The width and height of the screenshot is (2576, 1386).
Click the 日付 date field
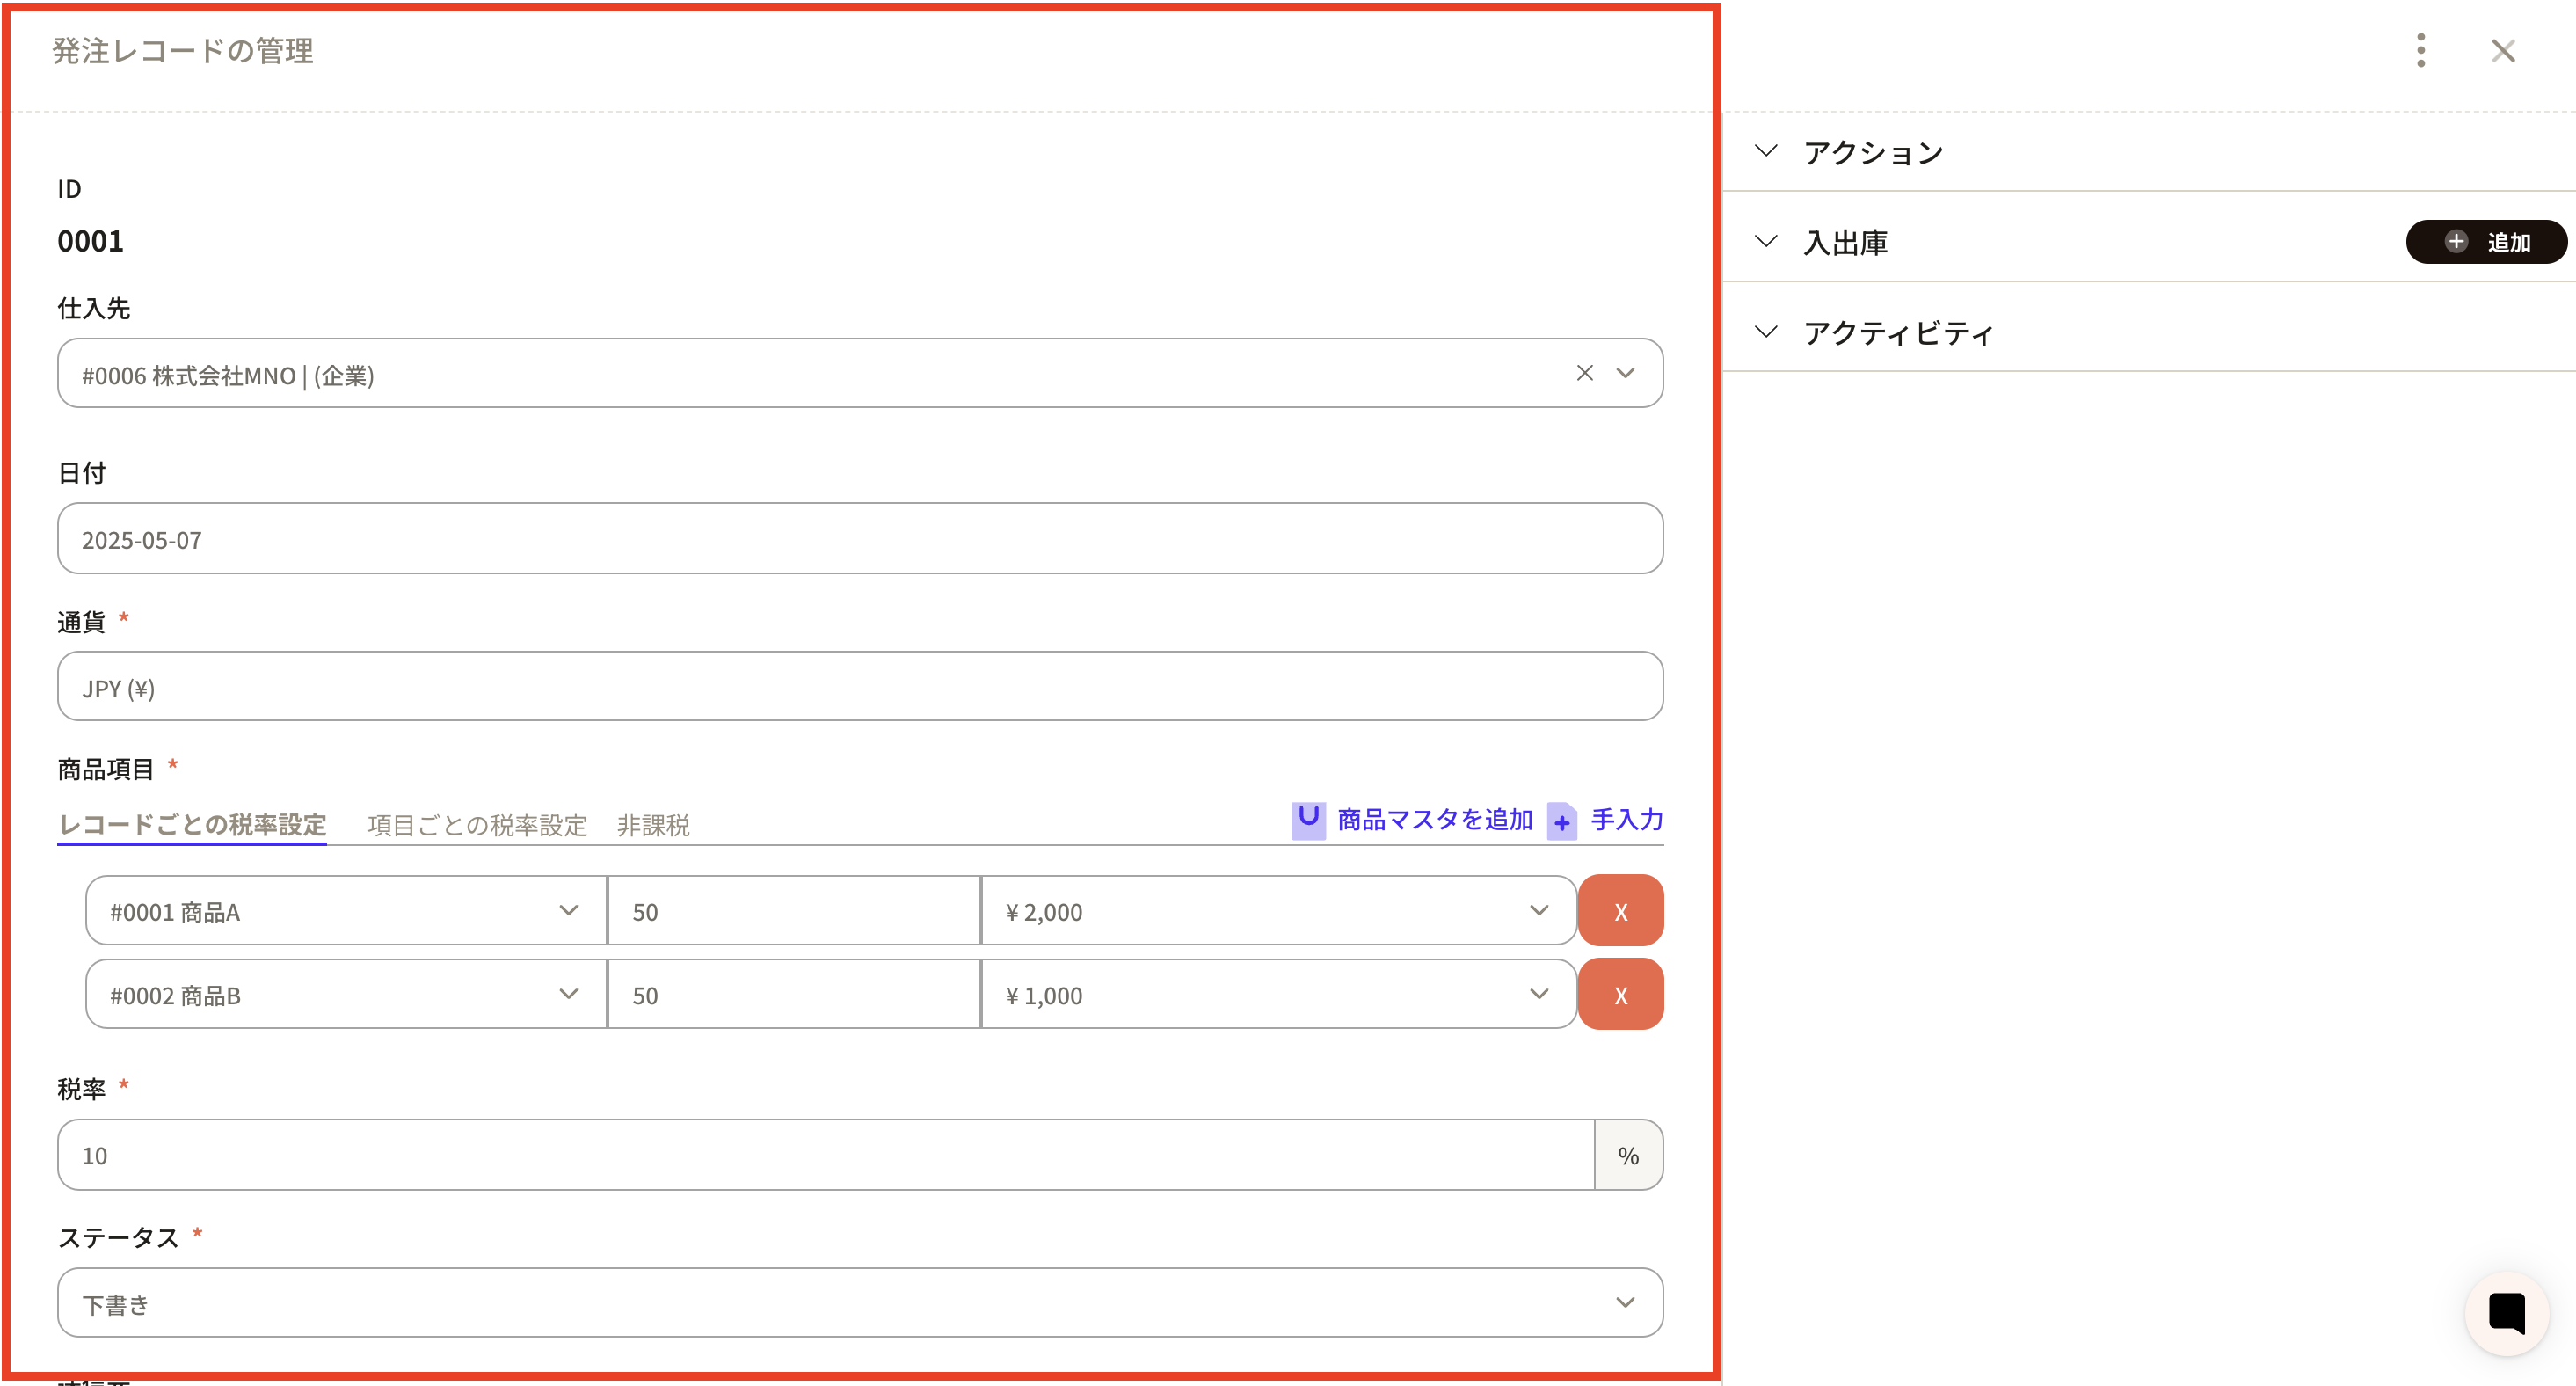tap(860, 539)
